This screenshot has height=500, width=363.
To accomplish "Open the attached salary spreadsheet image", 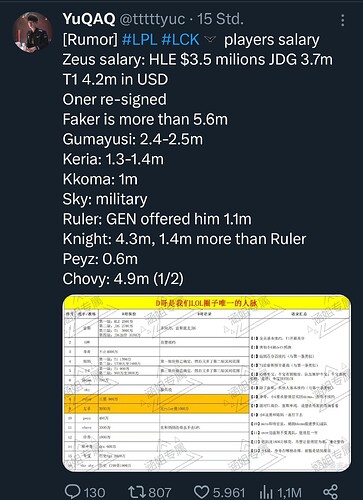I will [x=207, y=383].
